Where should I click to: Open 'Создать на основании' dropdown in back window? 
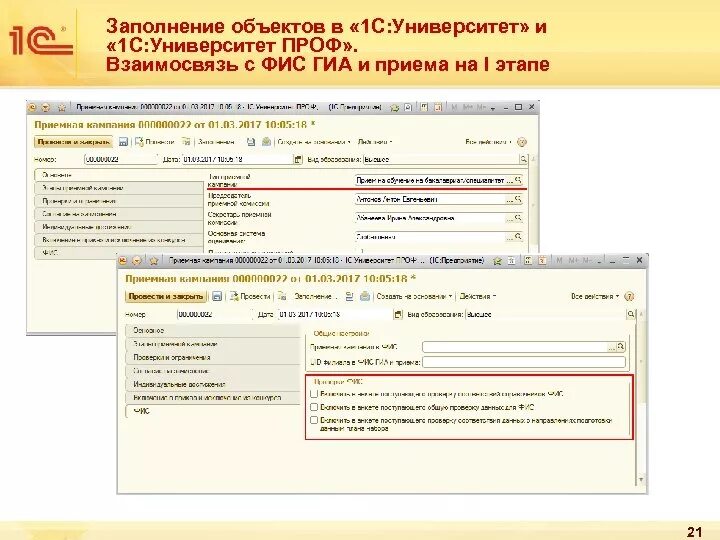coord(314,142)
